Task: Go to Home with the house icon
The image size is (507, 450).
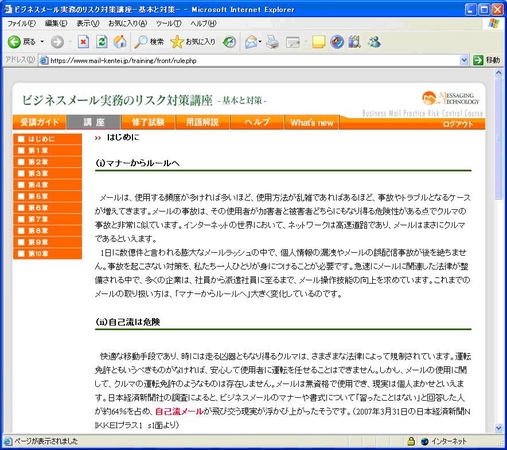Action: click(x=120, y=42)
